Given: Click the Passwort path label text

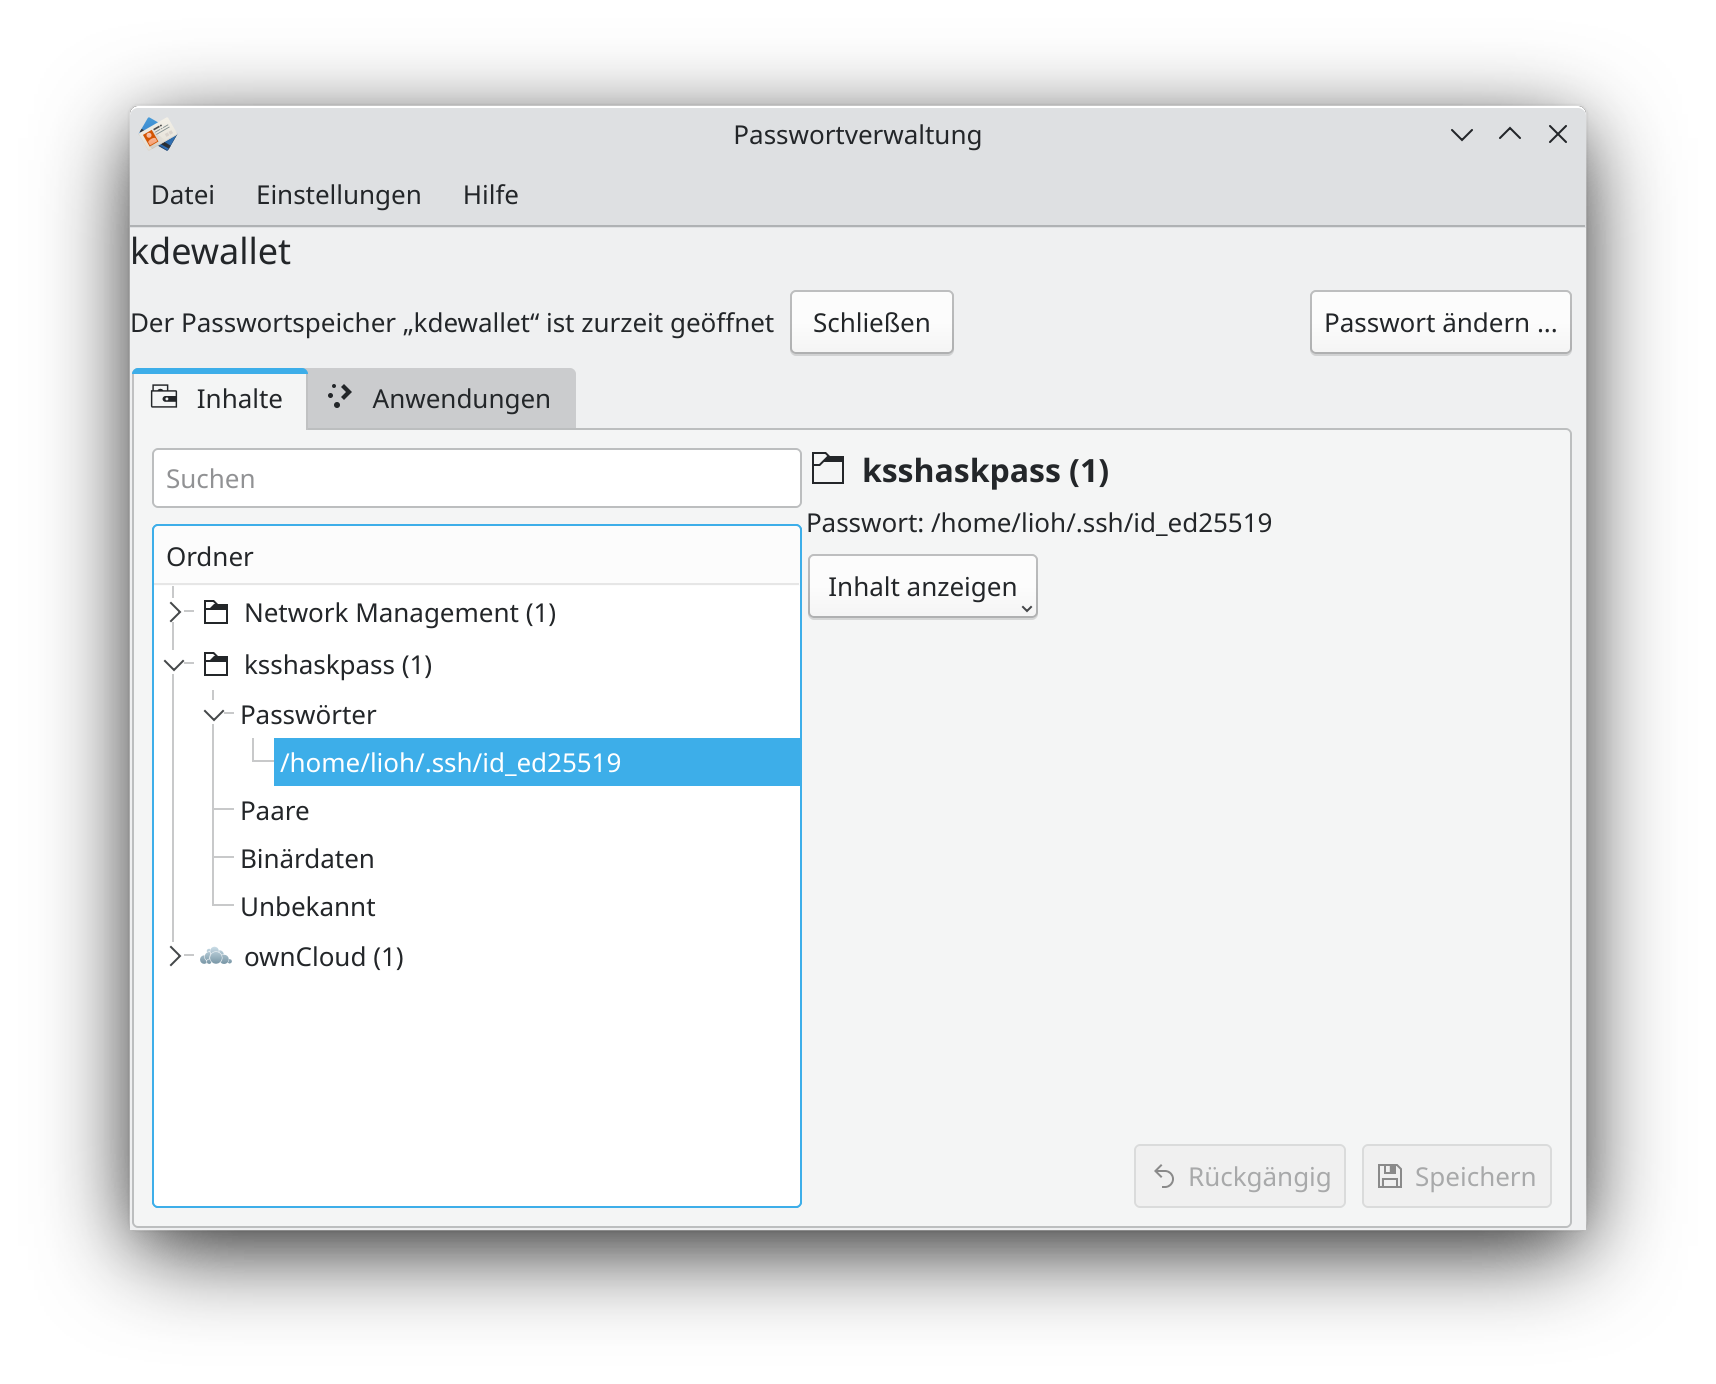Looking at the screenshot, I should click(x=1039, y=522).
